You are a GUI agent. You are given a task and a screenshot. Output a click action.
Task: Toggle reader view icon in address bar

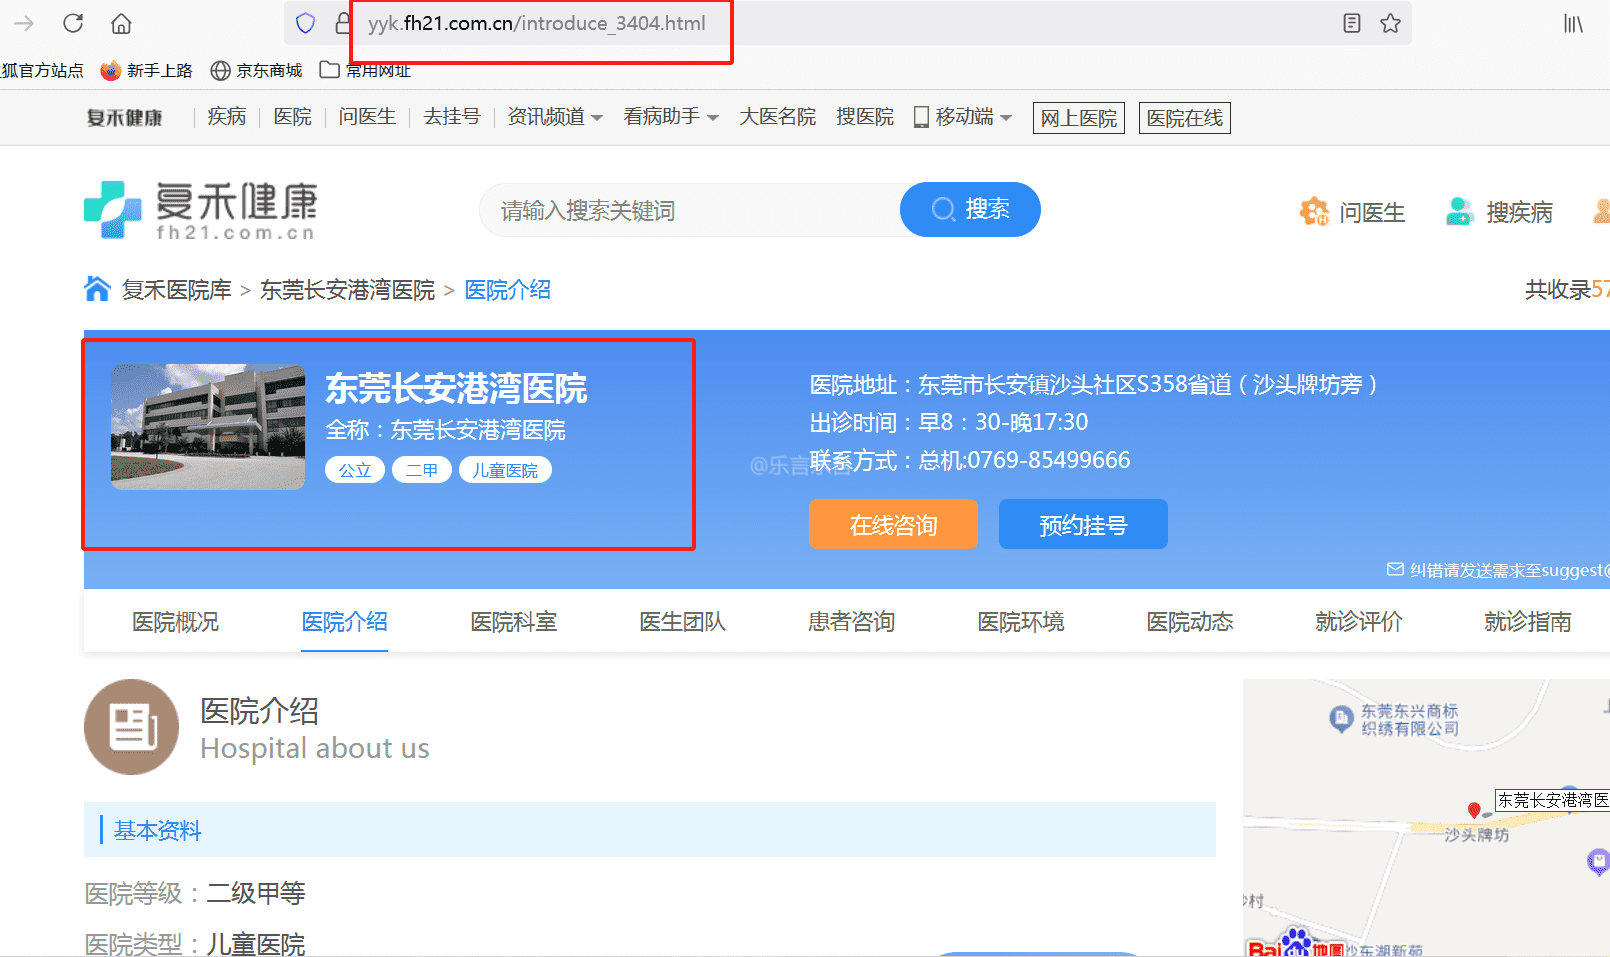[1352, 23]
